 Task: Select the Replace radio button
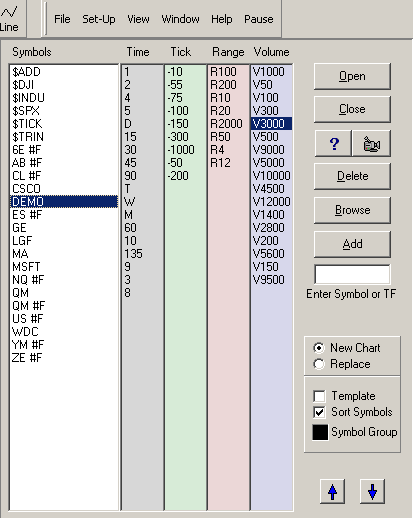pos(319,364)
